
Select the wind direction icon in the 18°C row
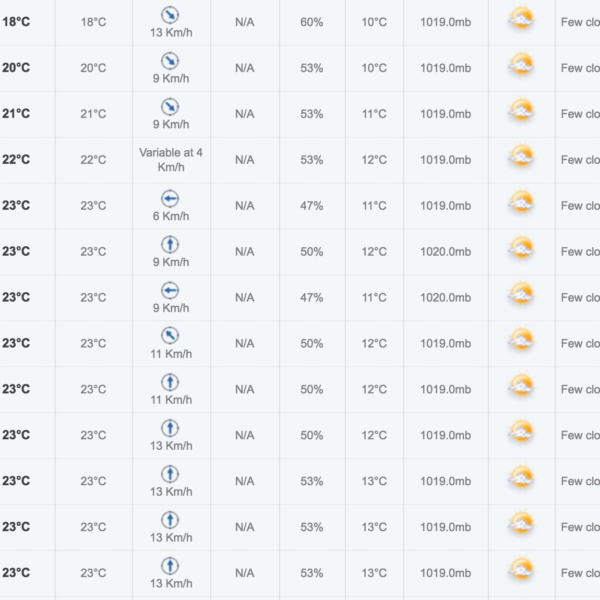pos(170,15)
